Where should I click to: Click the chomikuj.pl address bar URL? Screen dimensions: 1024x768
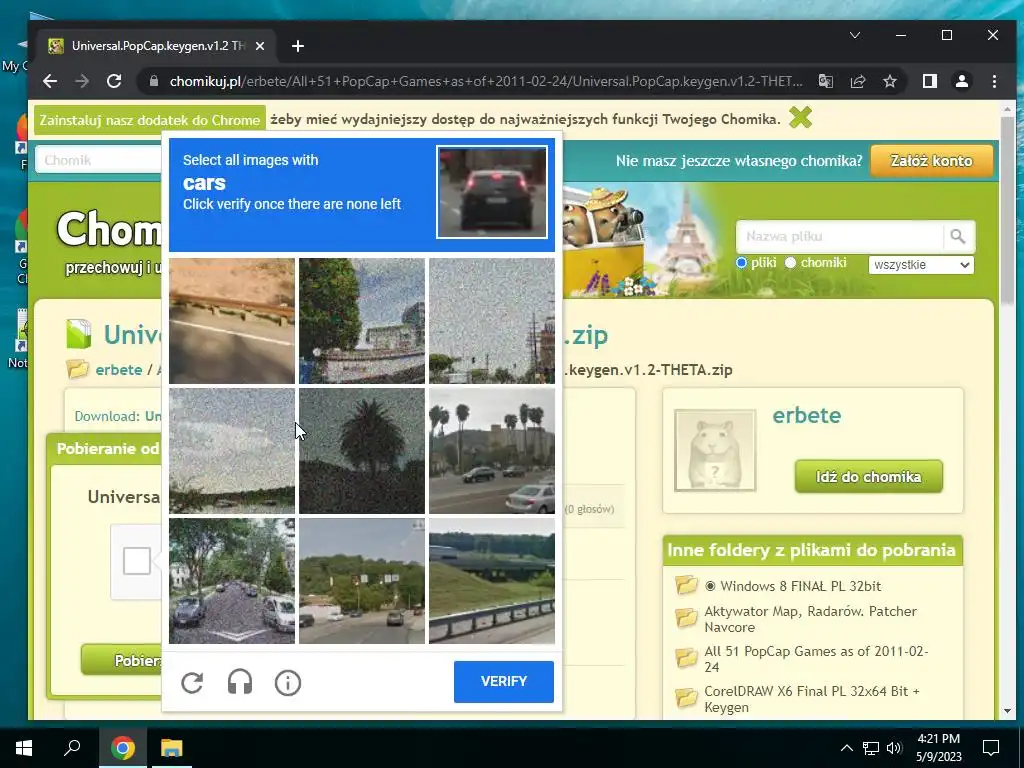(486, 81)
